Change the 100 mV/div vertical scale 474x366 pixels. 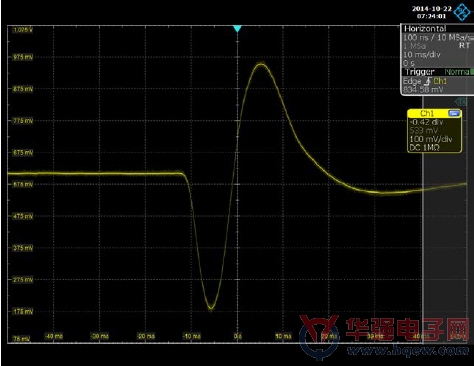click(x=431, y=139)
